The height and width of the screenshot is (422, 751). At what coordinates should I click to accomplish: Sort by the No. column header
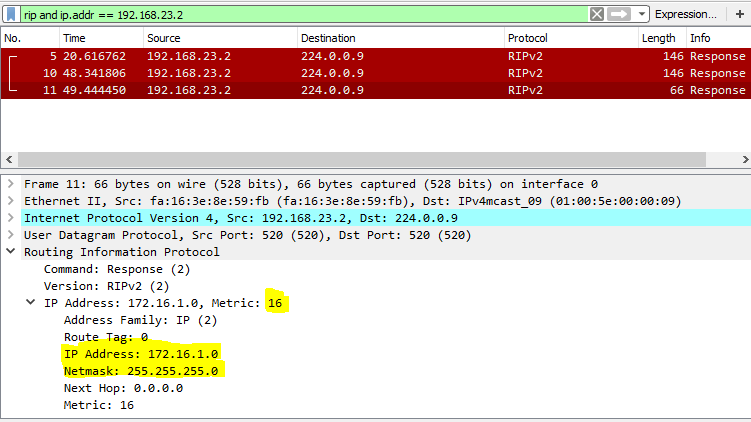pos(30,38)
